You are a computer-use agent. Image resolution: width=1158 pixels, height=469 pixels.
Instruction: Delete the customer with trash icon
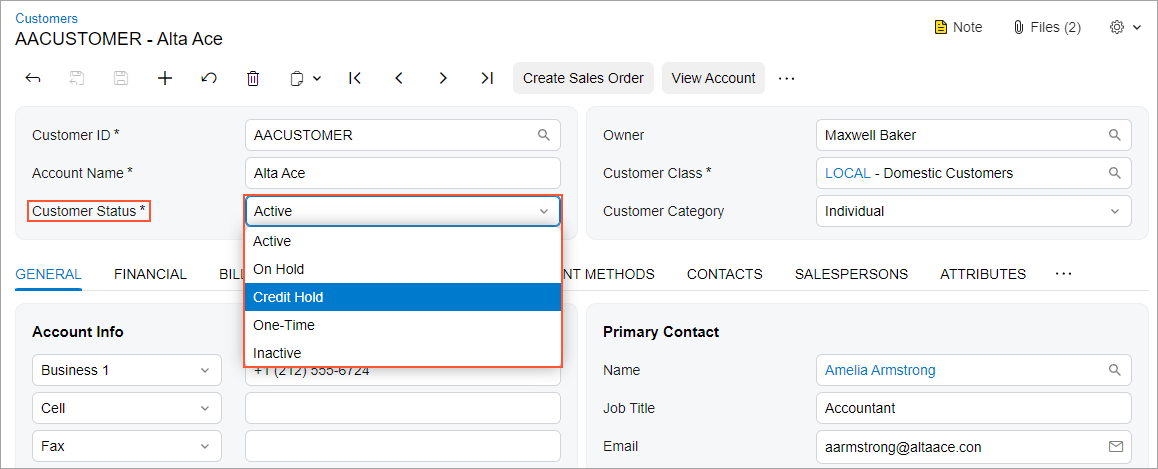[x=253, y=78]
